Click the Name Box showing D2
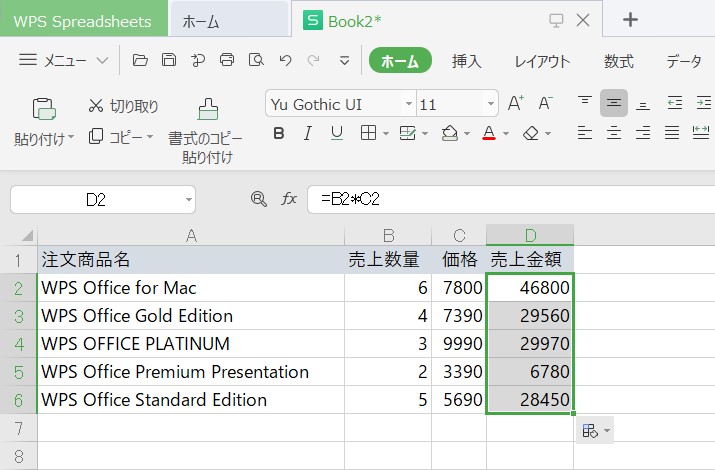 (x=103, y=199)
